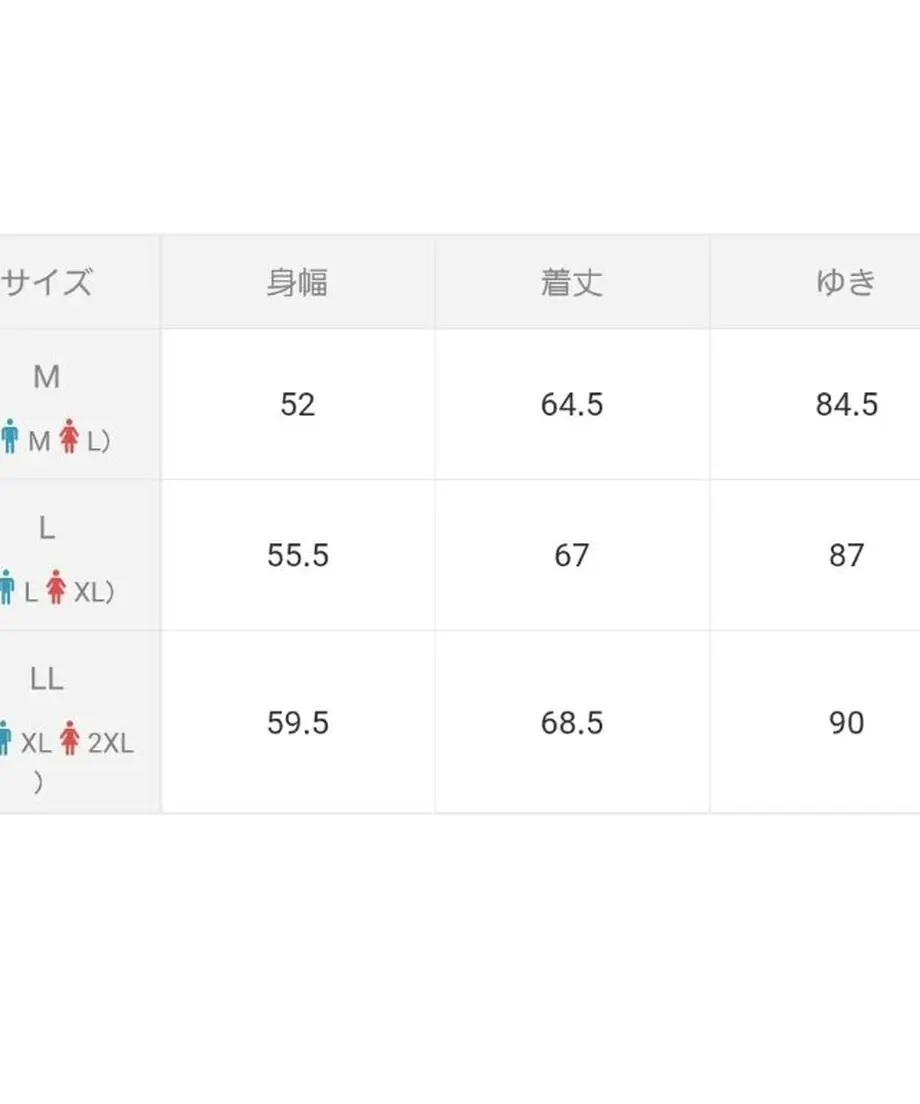Select the サイズ column header
This screenshot has width=920, height=1104.
[46, 282]
